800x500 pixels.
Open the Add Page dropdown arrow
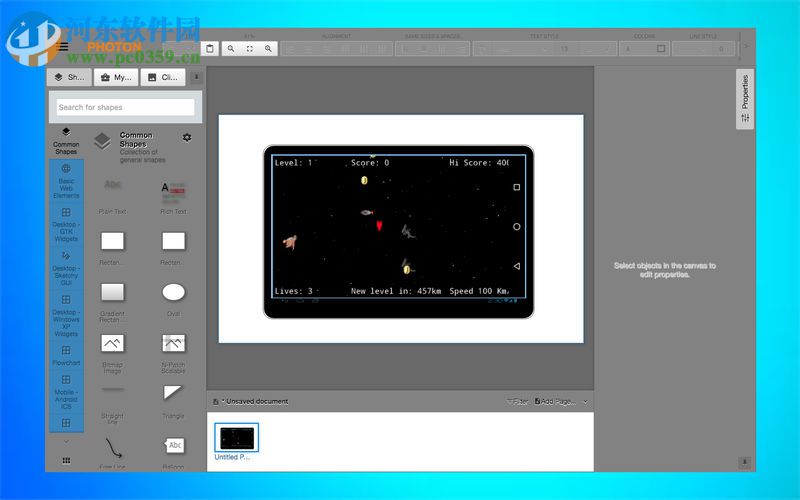(x=585, y=402)
